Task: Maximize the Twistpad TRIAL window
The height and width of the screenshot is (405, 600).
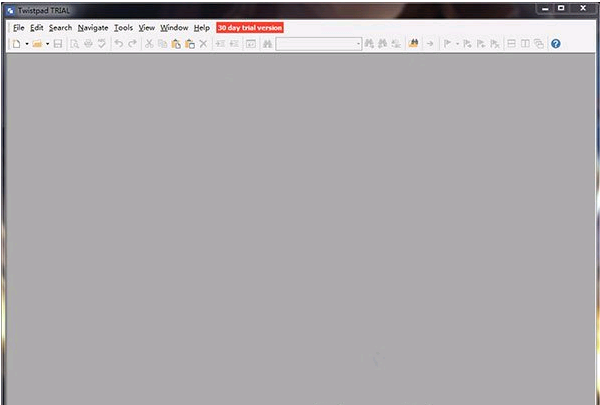Action: (561, 8)
